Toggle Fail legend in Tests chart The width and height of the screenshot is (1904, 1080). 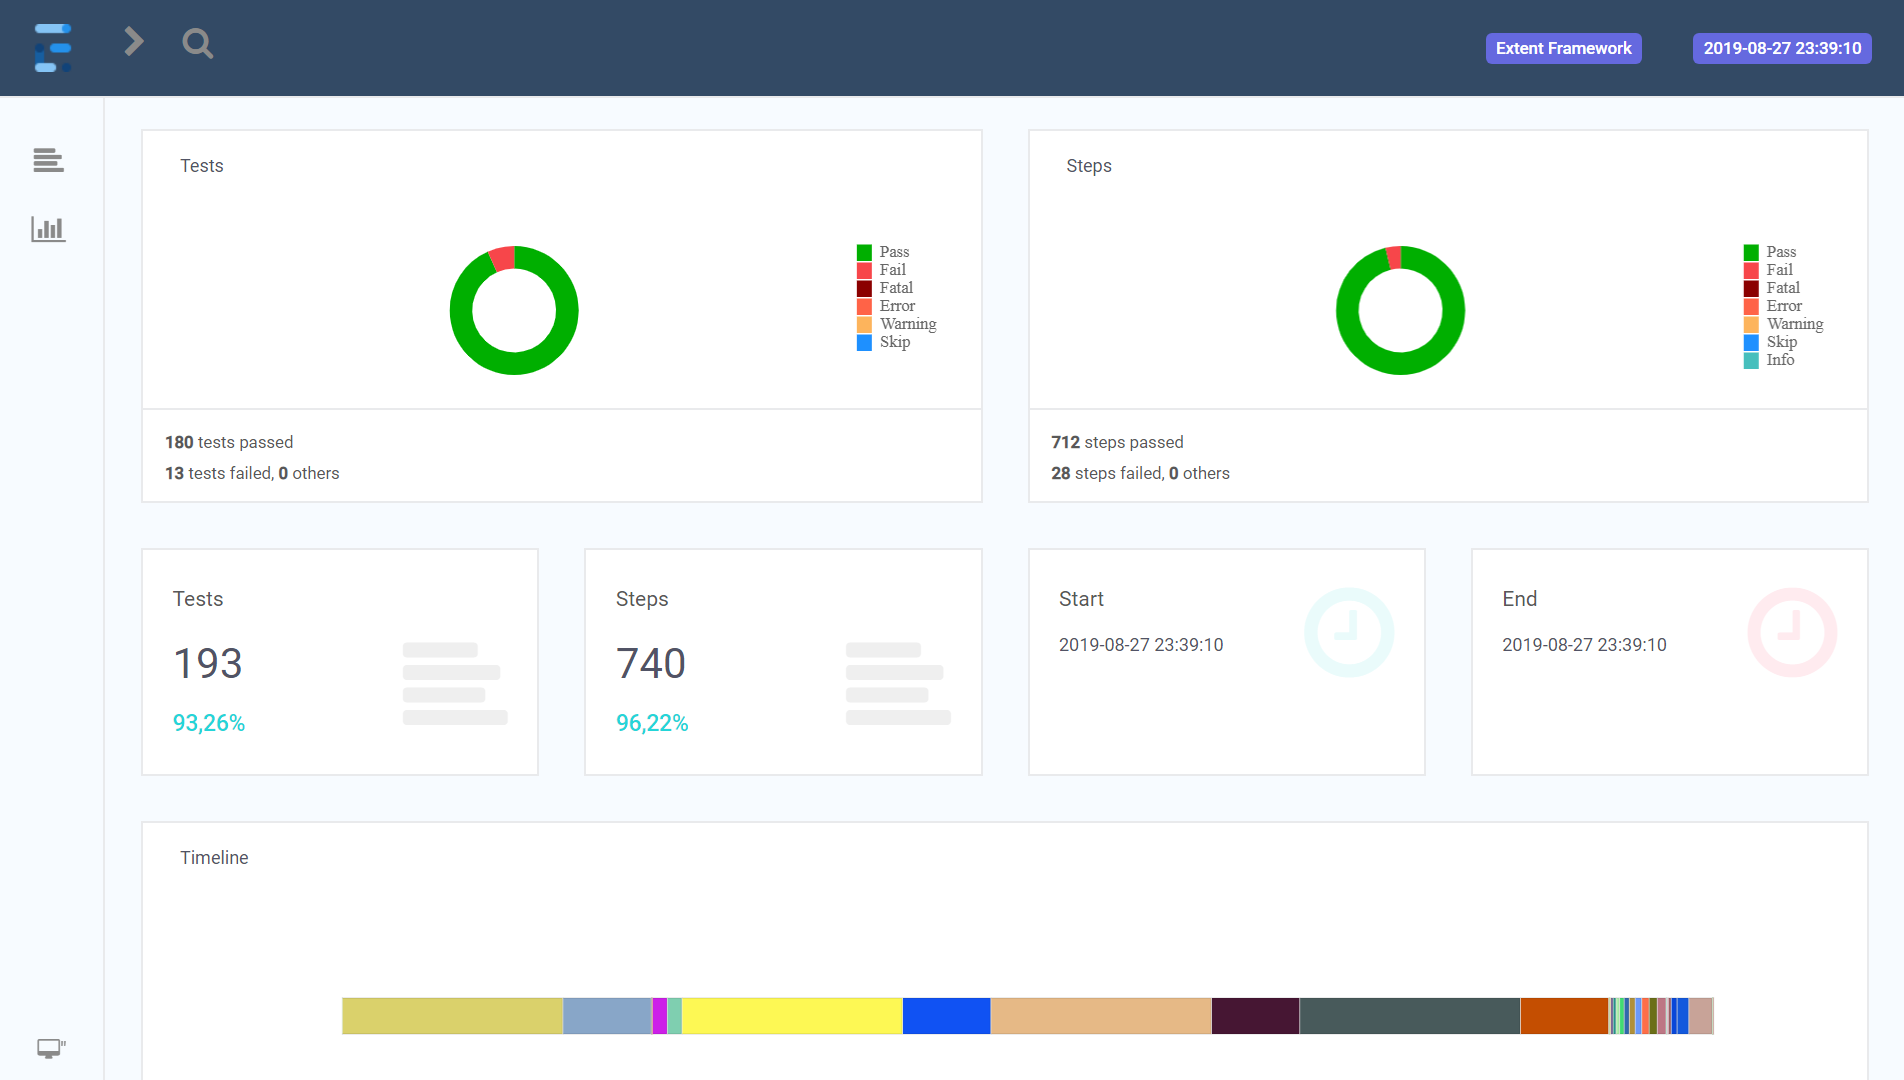(x=882, y=270)
